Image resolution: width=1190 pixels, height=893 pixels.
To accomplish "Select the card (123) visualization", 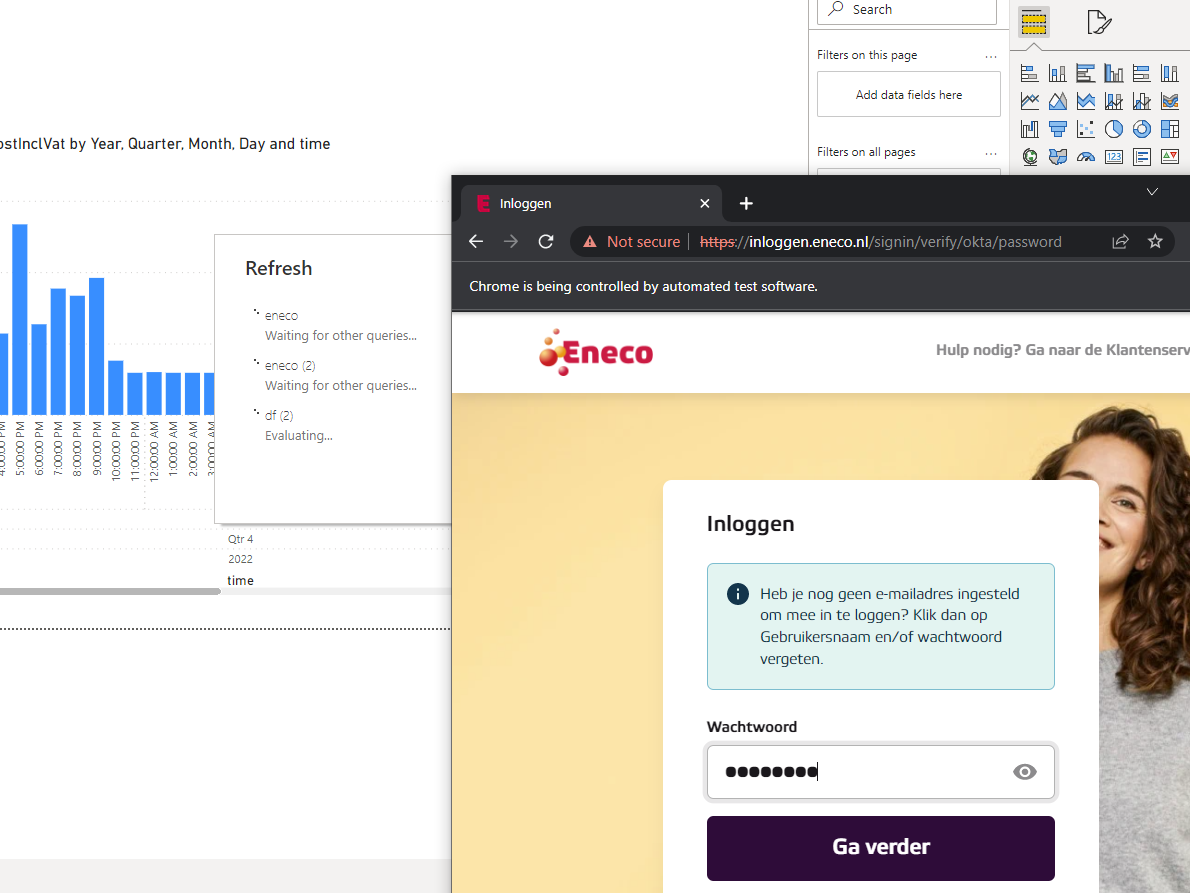I will (1113, 156).
